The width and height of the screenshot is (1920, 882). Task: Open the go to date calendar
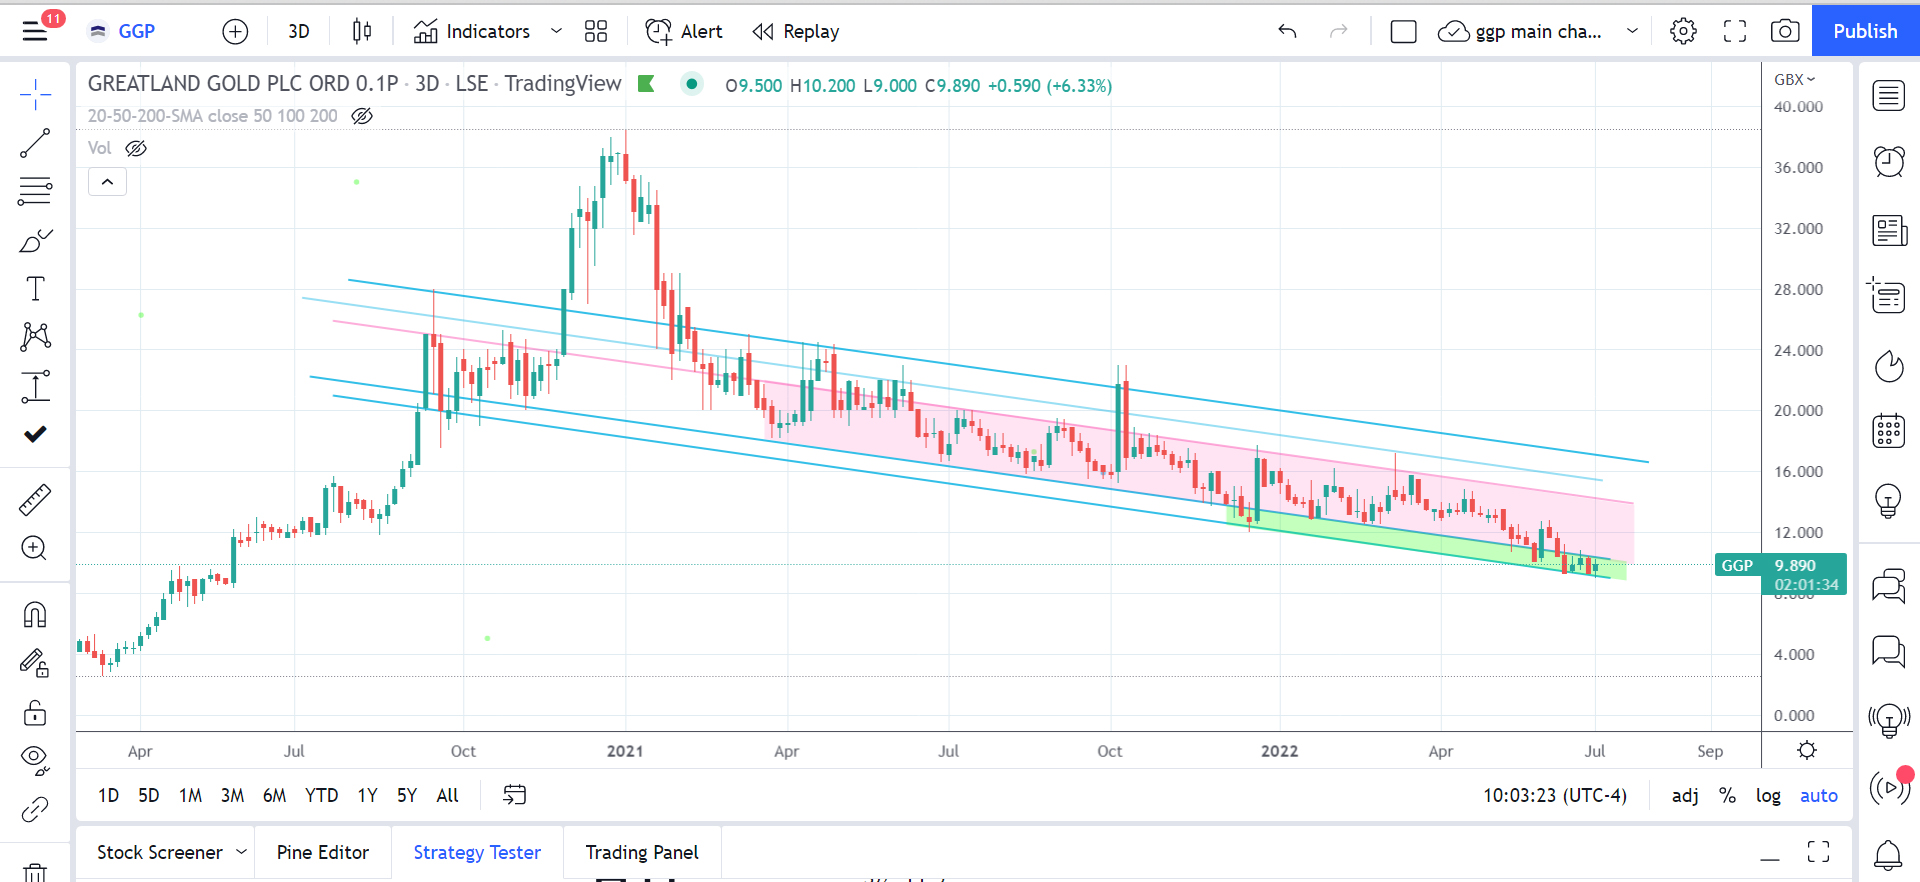[x=514, y=795]
